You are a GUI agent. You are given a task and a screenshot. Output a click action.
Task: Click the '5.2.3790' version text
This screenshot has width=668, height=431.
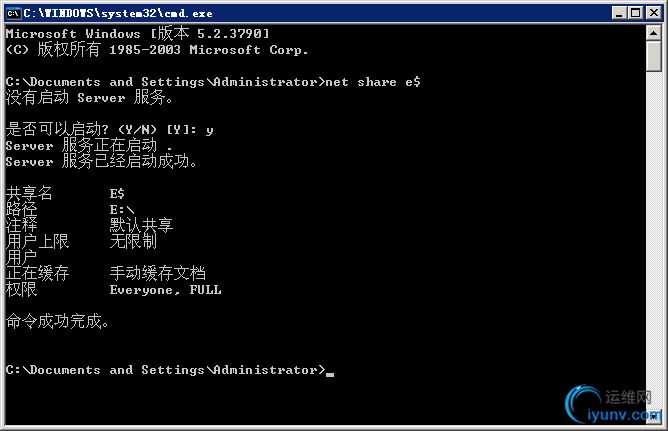[x=229, y=33]
